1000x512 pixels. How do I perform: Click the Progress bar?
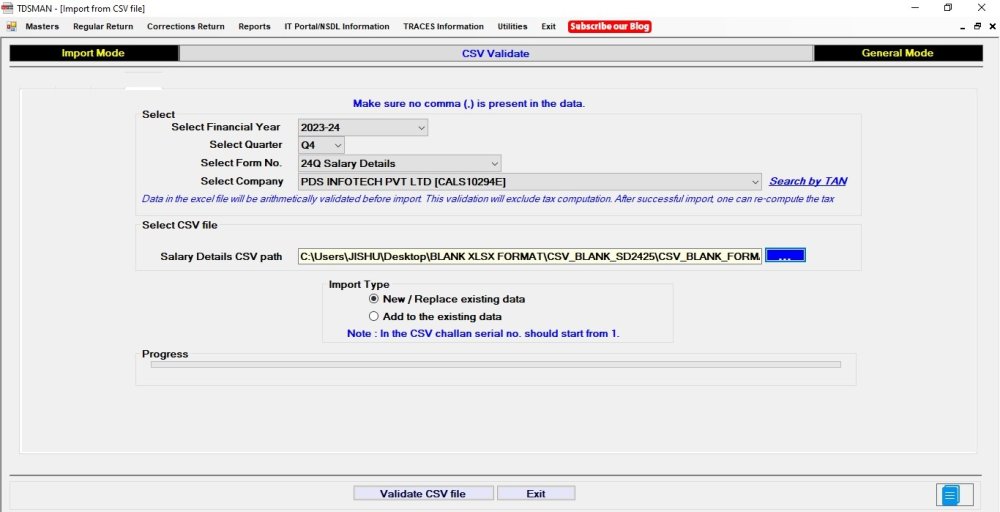(496, 365)
